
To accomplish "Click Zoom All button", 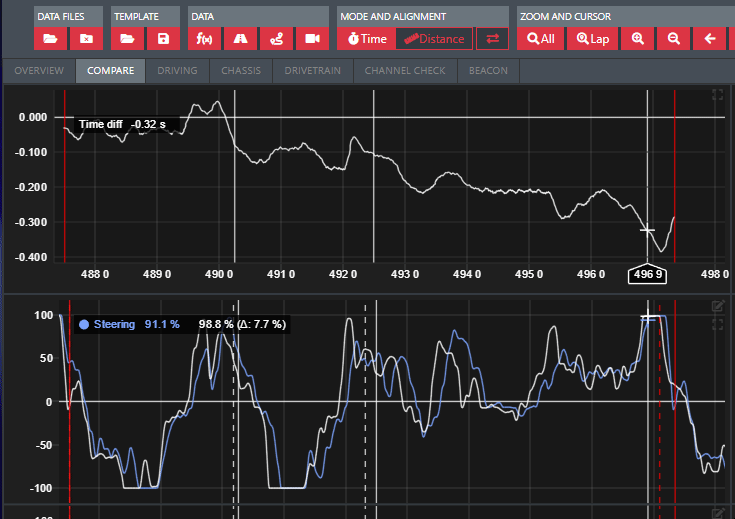I will click(540, 39).
